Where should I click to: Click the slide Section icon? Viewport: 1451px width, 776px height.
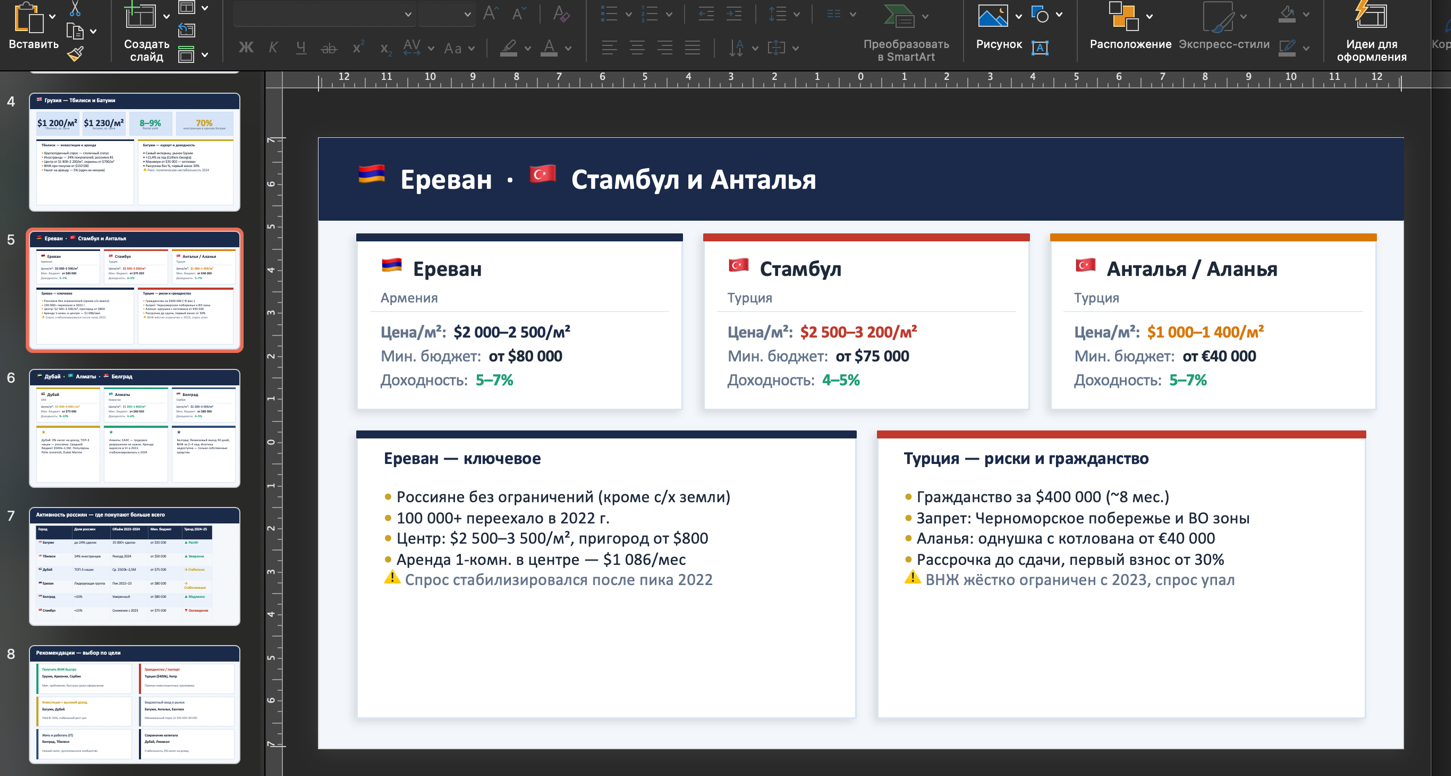click(x=186, y=54)
